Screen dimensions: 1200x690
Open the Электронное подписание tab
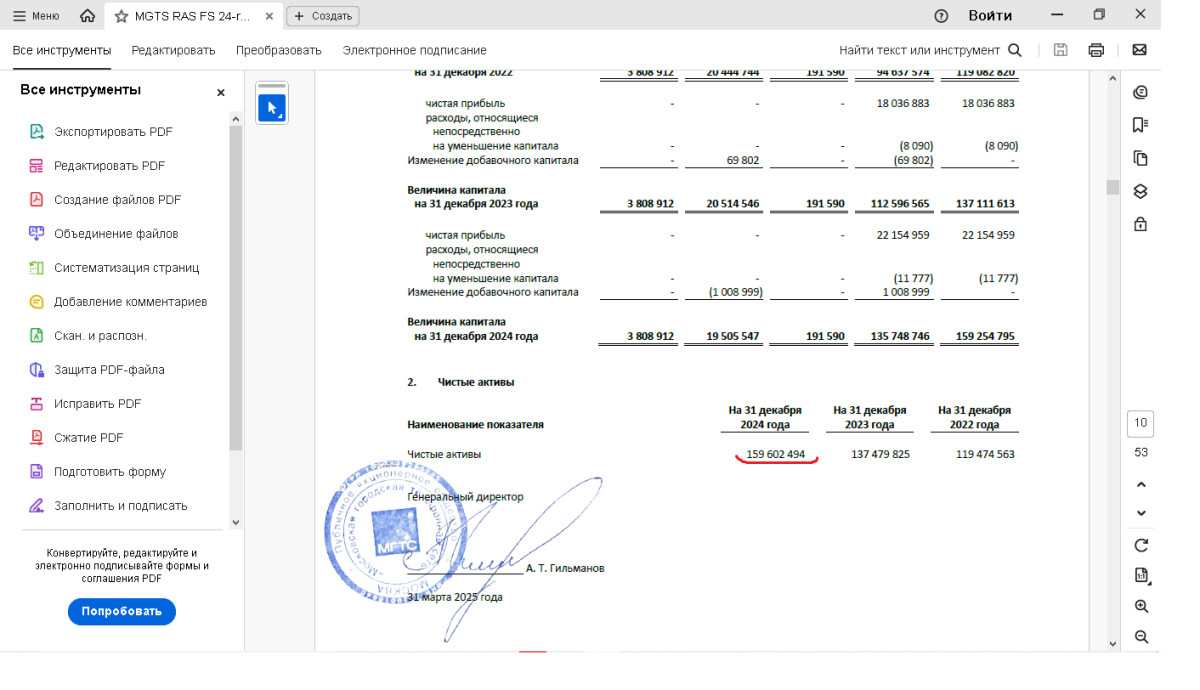coord(414,50)
